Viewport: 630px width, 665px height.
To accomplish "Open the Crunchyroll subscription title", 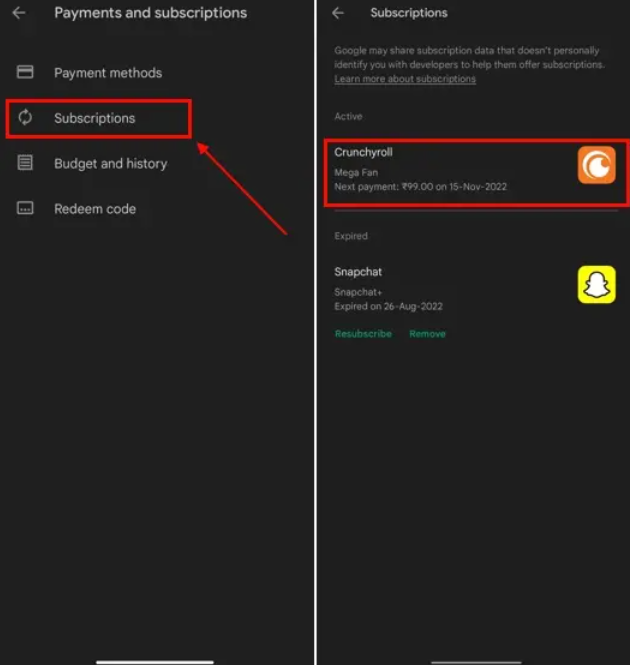I will point(363,153).
